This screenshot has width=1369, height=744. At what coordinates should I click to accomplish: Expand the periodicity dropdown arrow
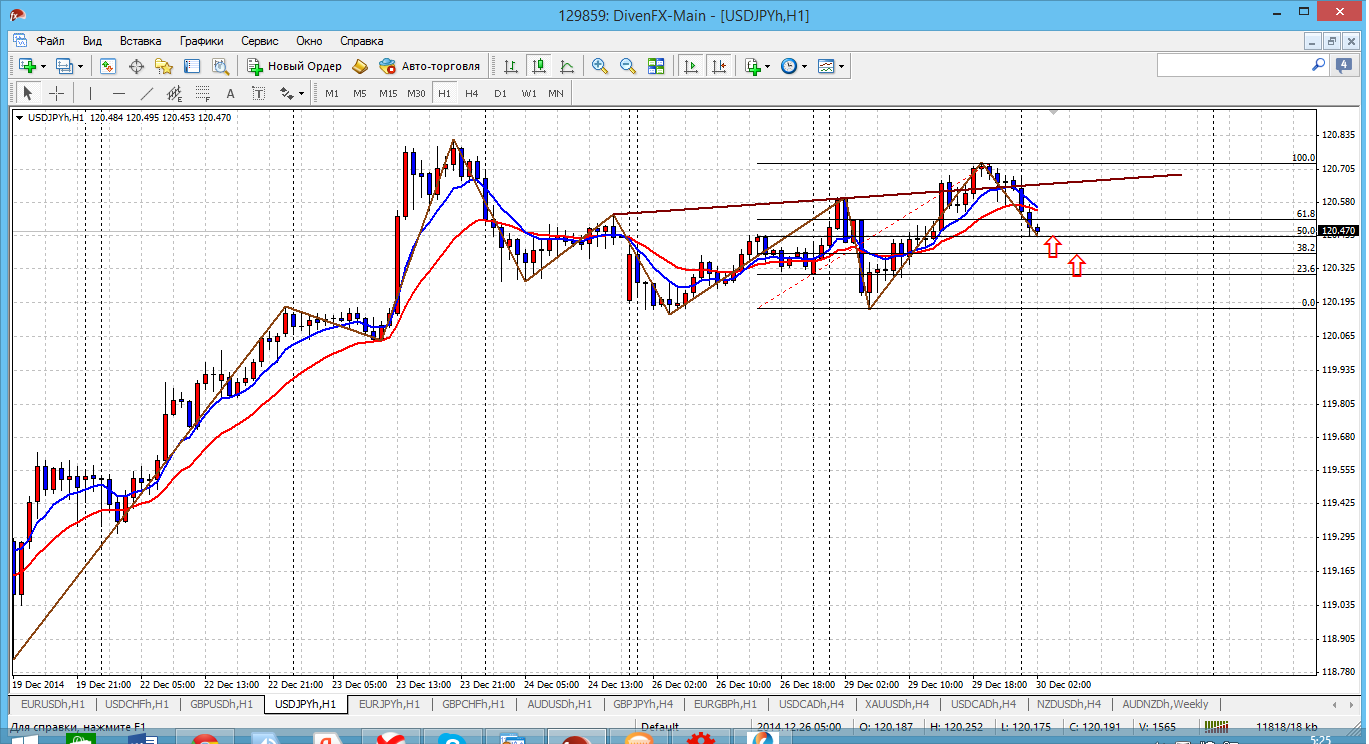804,67
